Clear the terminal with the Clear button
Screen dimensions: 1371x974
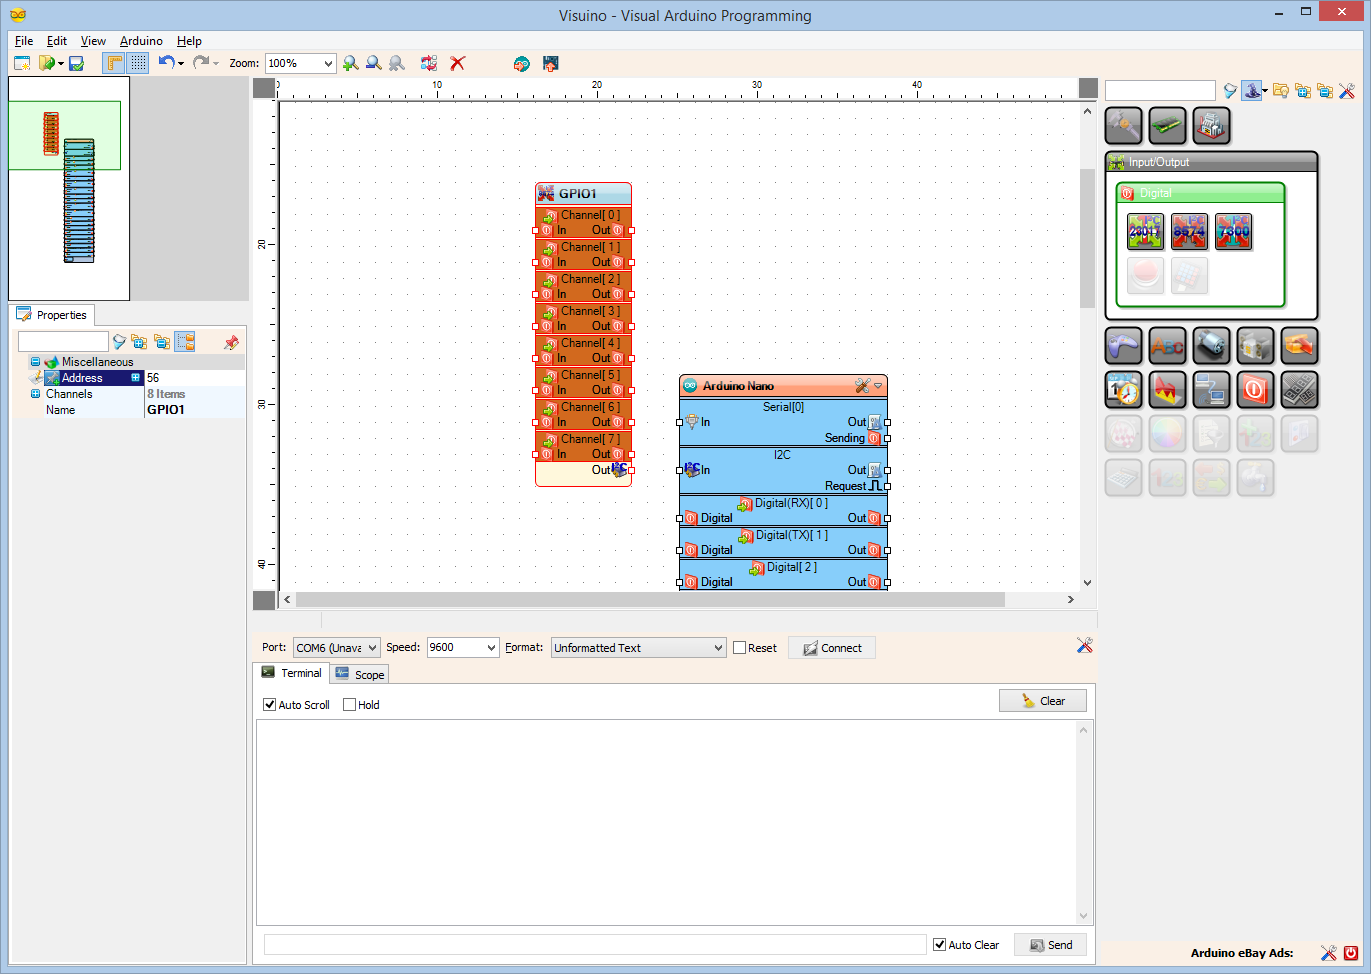[1042, 700]
